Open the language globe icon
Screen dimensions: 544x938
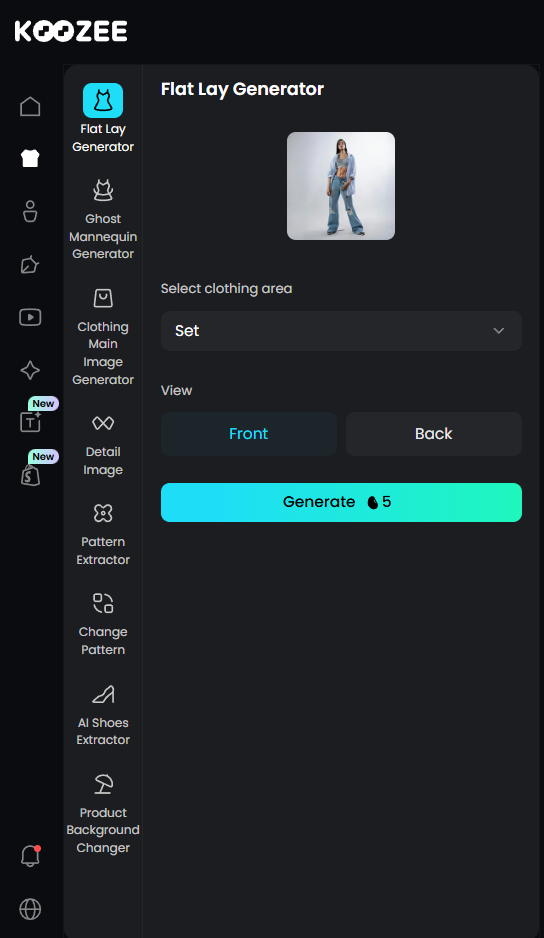(x=30, y=909)
